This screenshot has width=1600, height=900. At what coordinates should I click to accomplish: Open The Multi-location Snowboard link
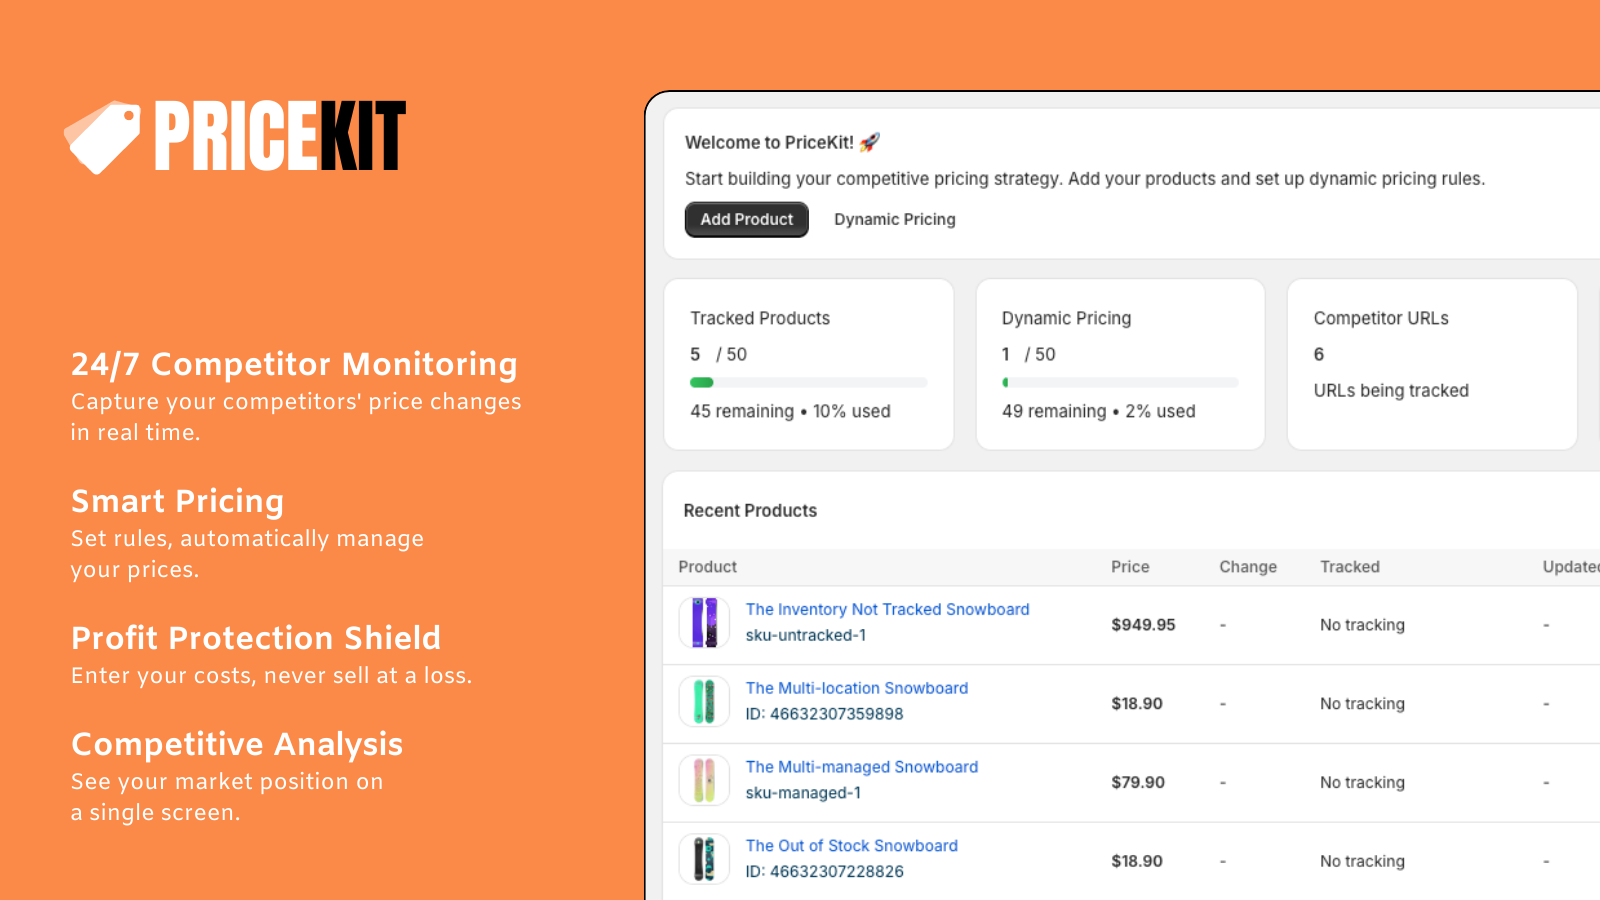coord(856,688)
